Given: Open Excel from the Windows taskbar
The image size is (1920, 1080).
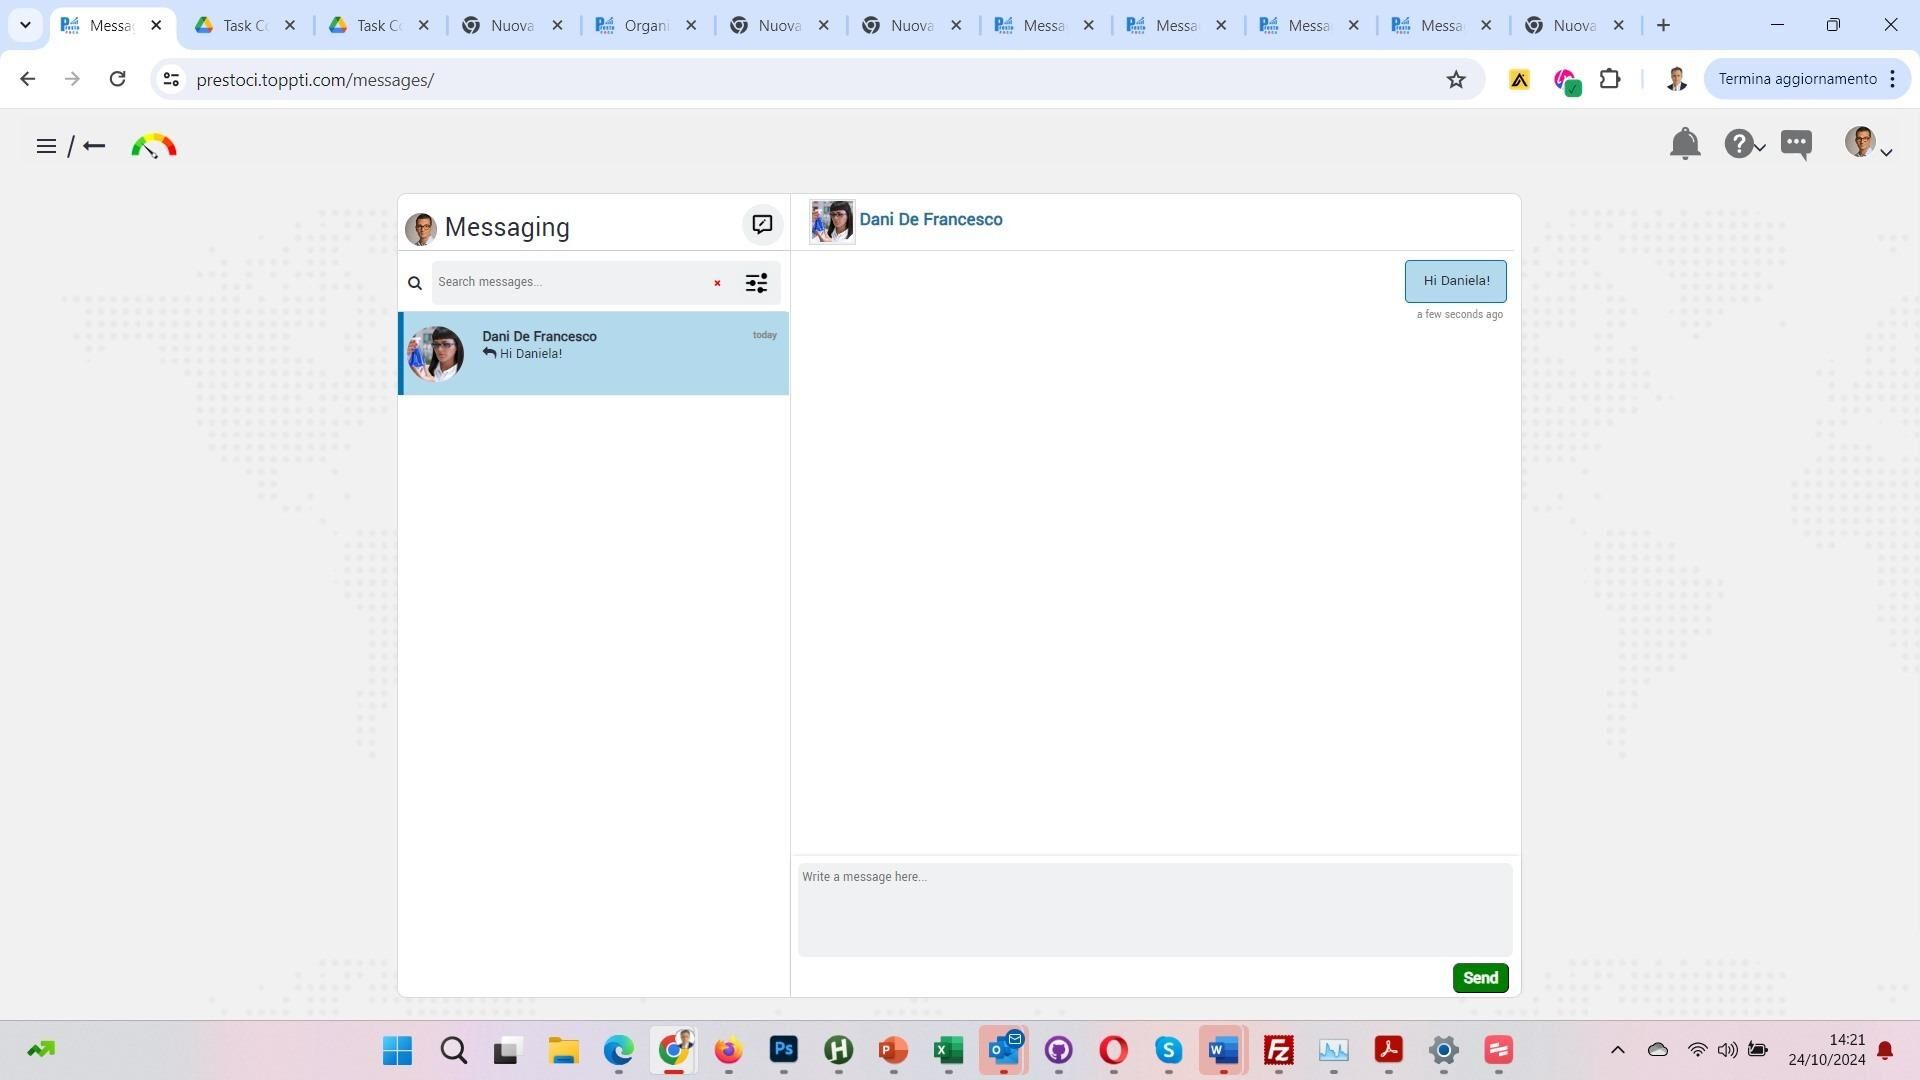Looking at the screenshot, I should point(948,1050).
